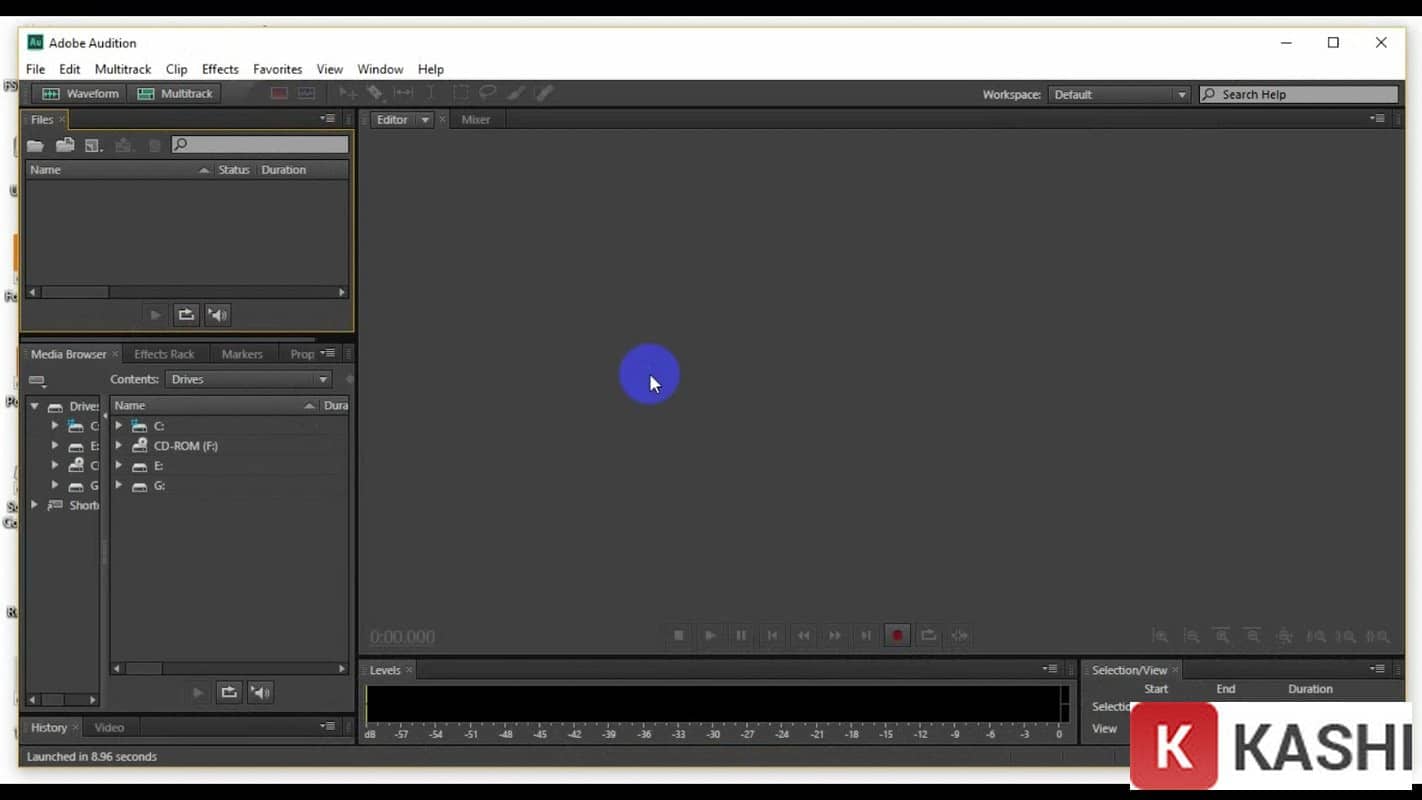1422x800 pixels.
Task: Click the Zoom In (Amplitude) icon
Action: pyautogui.click(x=1160, y=636)
